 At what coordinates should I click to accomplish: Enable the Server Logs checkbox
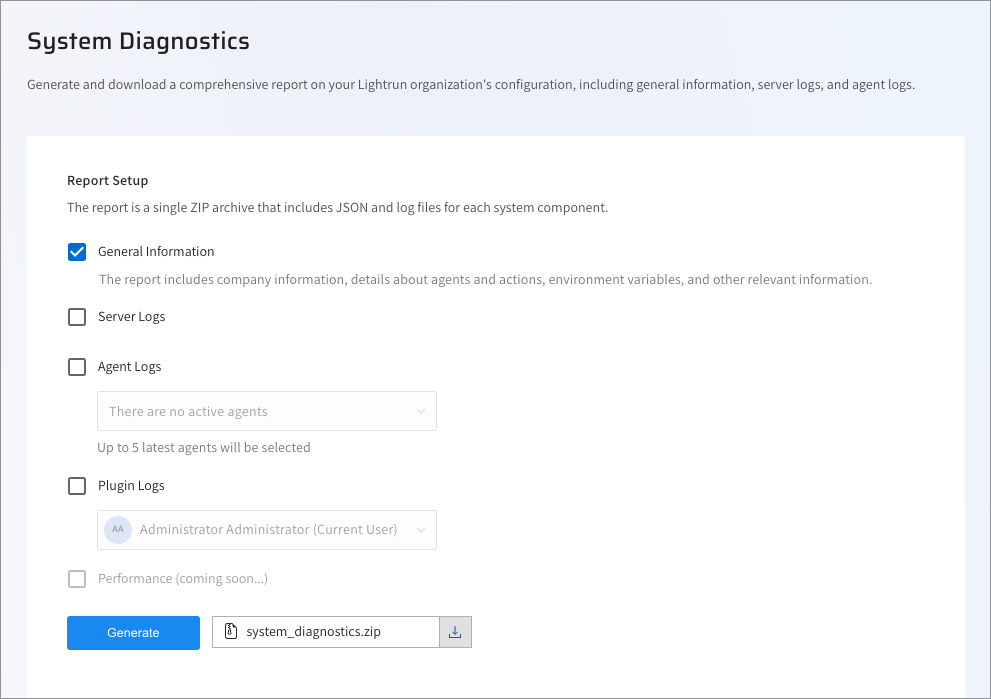tap(77, 317)
